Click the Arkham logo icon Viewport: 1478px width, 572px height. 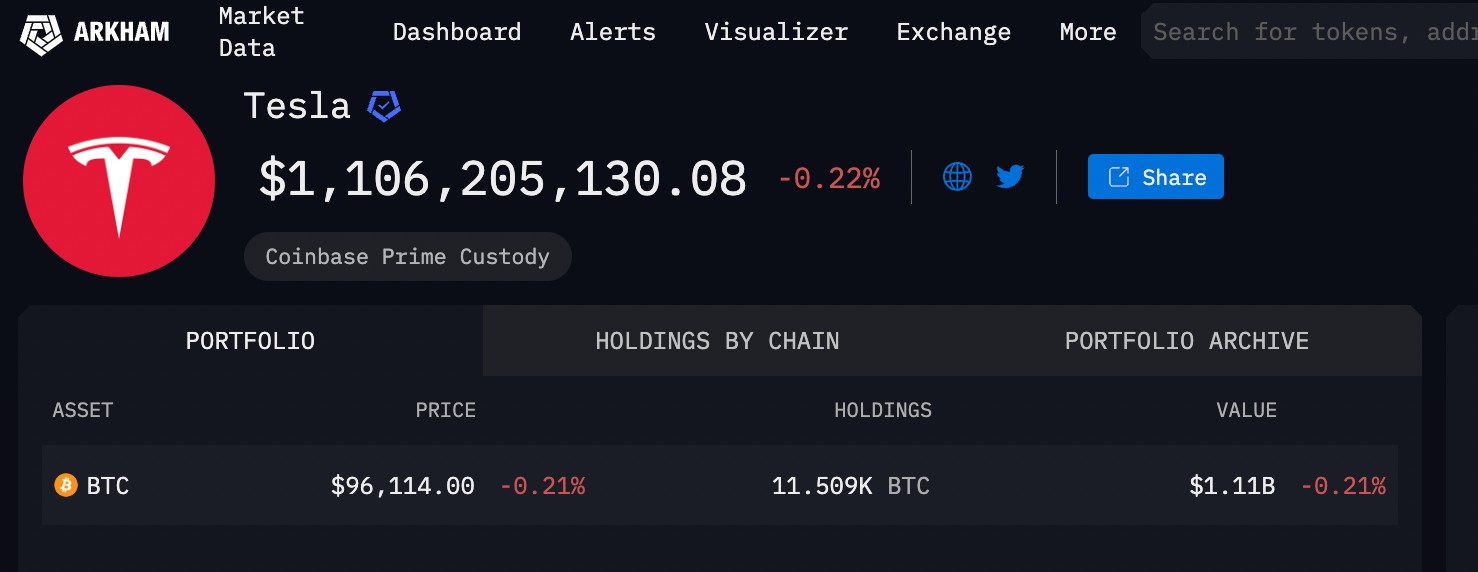coord(42,33)
